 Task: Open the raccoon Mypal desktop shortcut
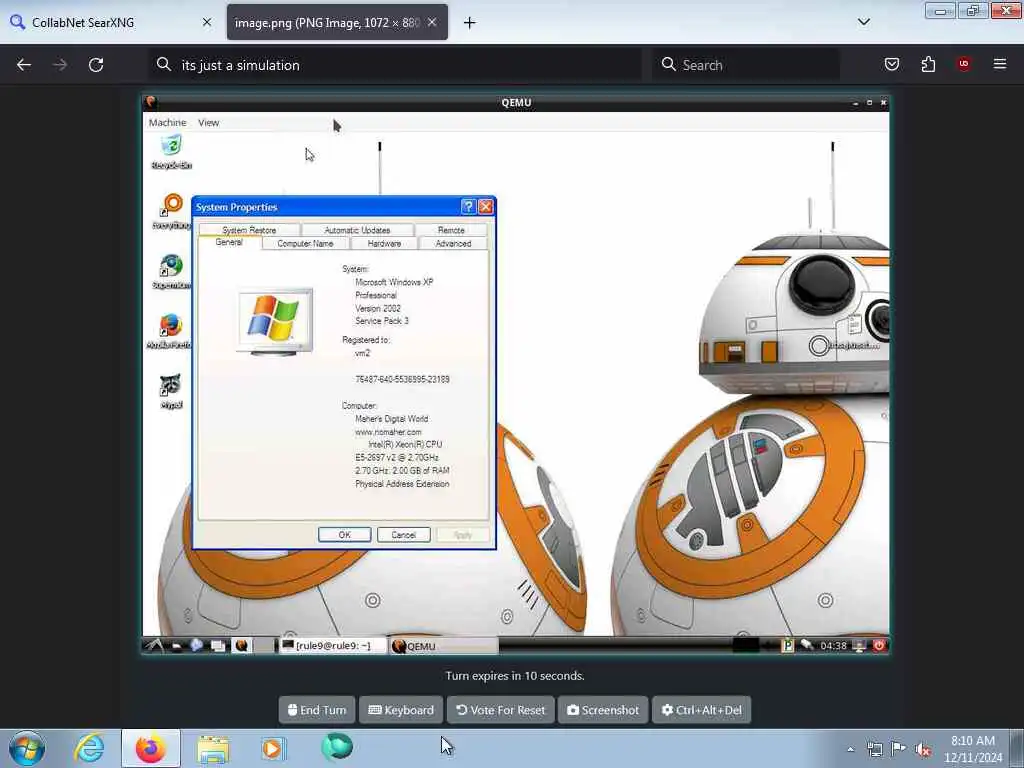(170, 391)
